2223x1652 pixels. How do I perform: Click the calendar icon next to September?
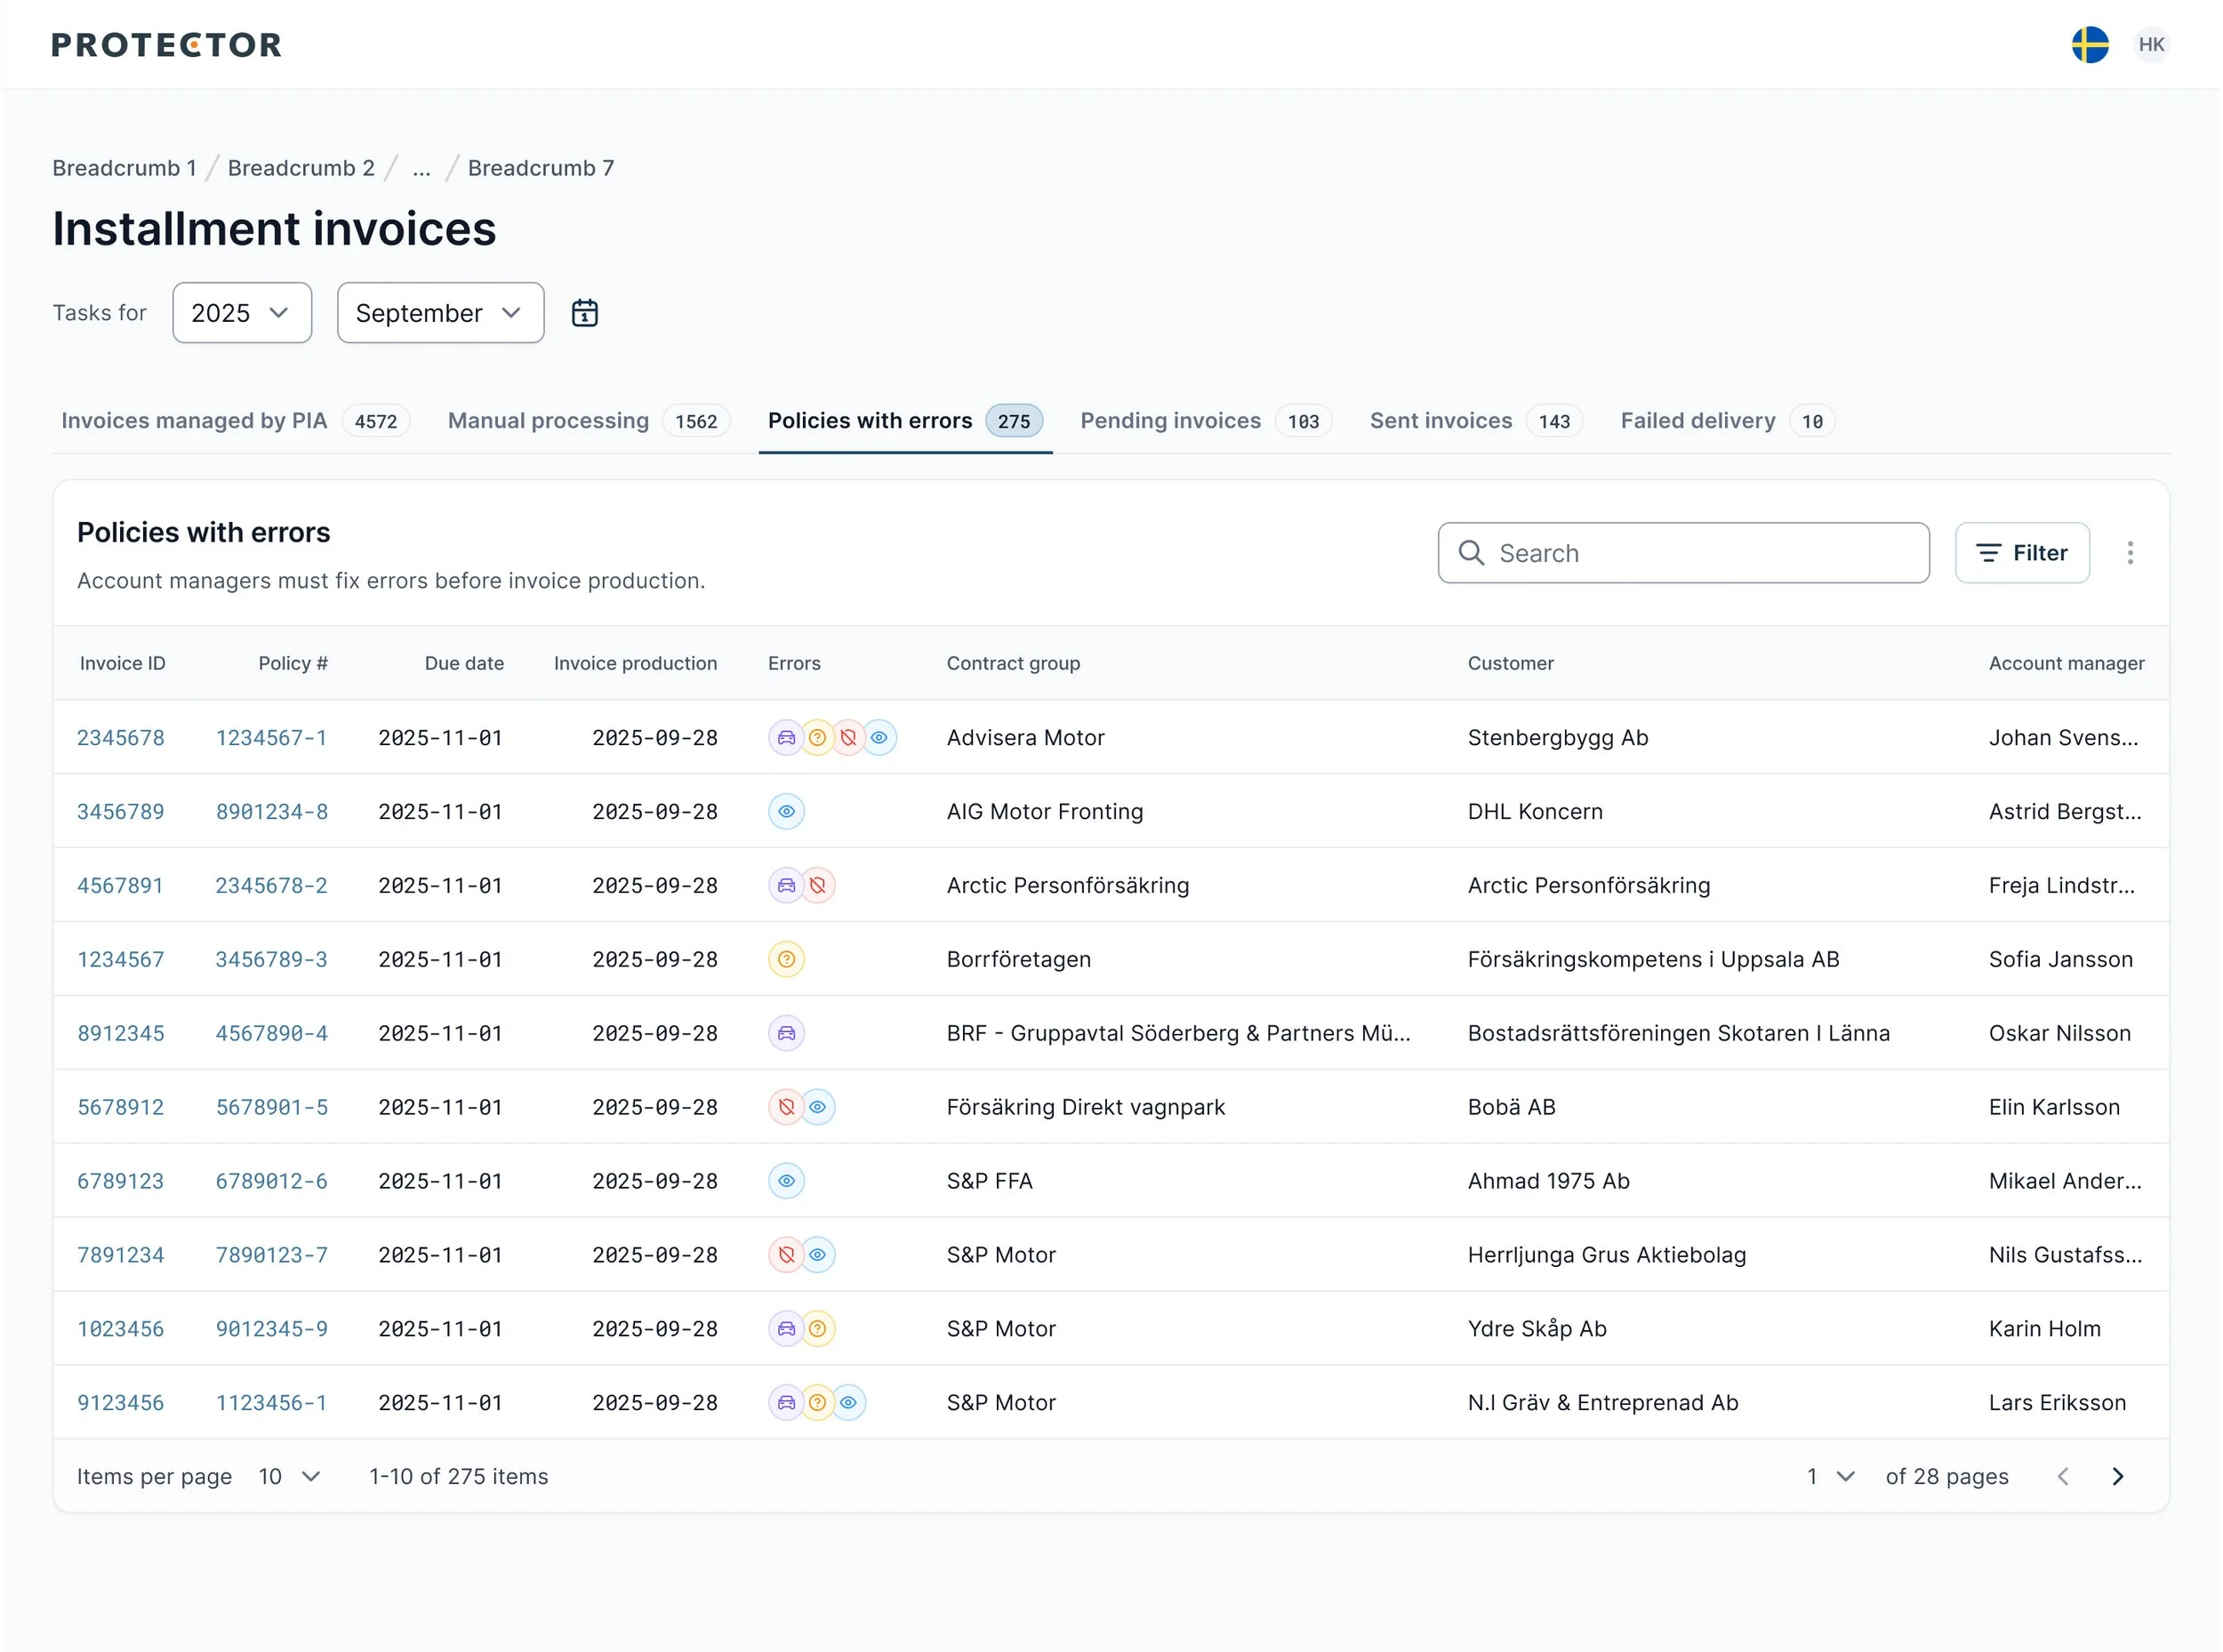(584, 313)
